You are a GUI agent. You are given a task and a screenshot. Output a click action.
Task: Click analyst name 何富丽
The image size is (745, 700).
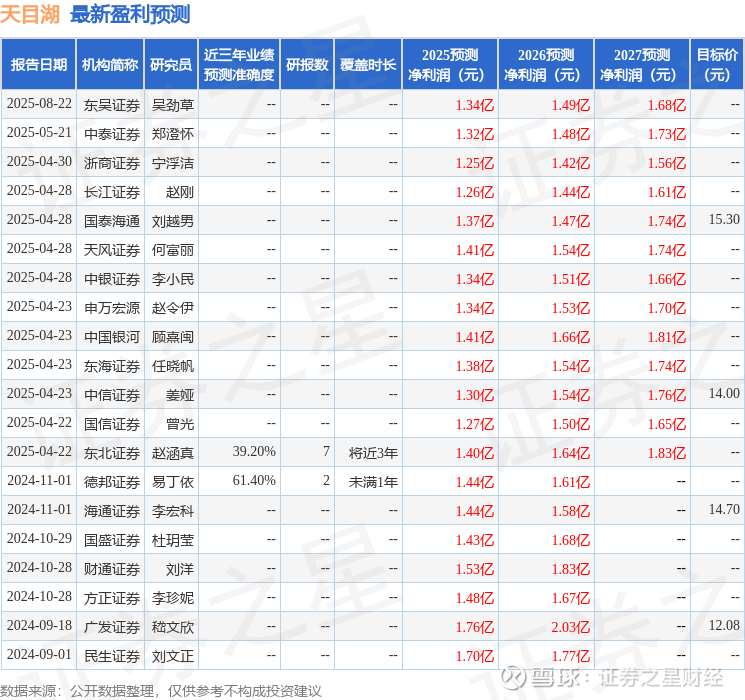(x=172, y=250)
